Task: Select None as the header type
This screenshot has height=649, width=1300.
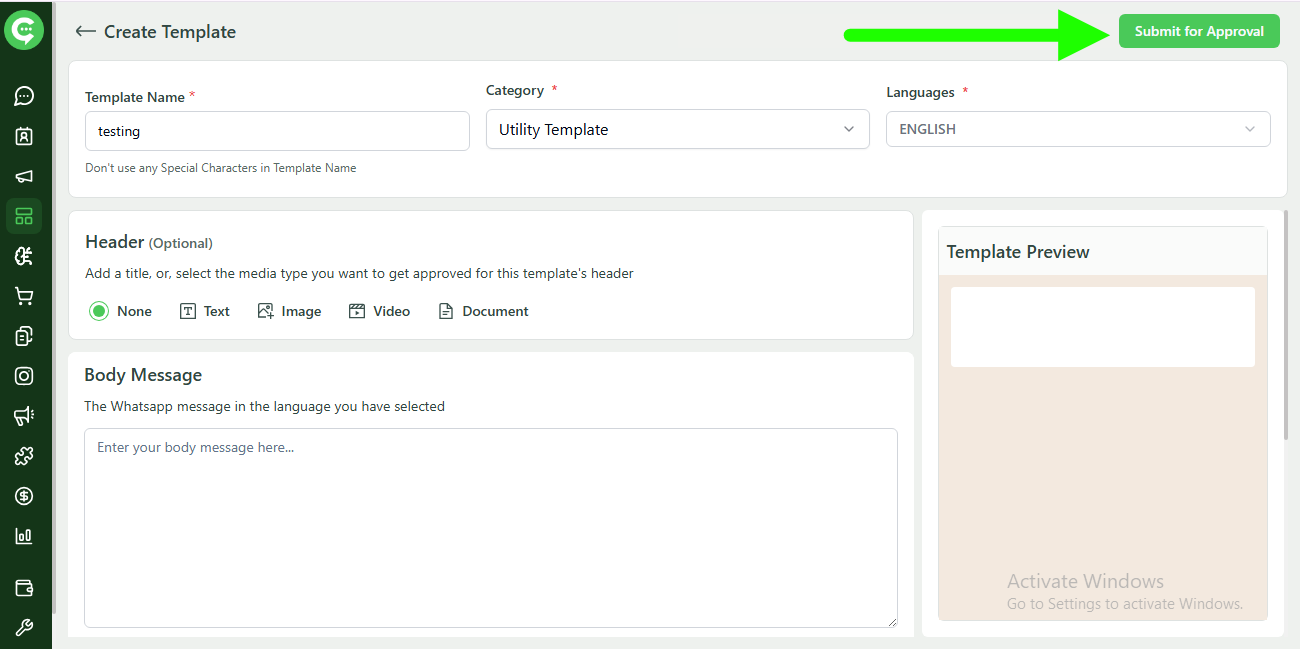Action: click(98, 311)
